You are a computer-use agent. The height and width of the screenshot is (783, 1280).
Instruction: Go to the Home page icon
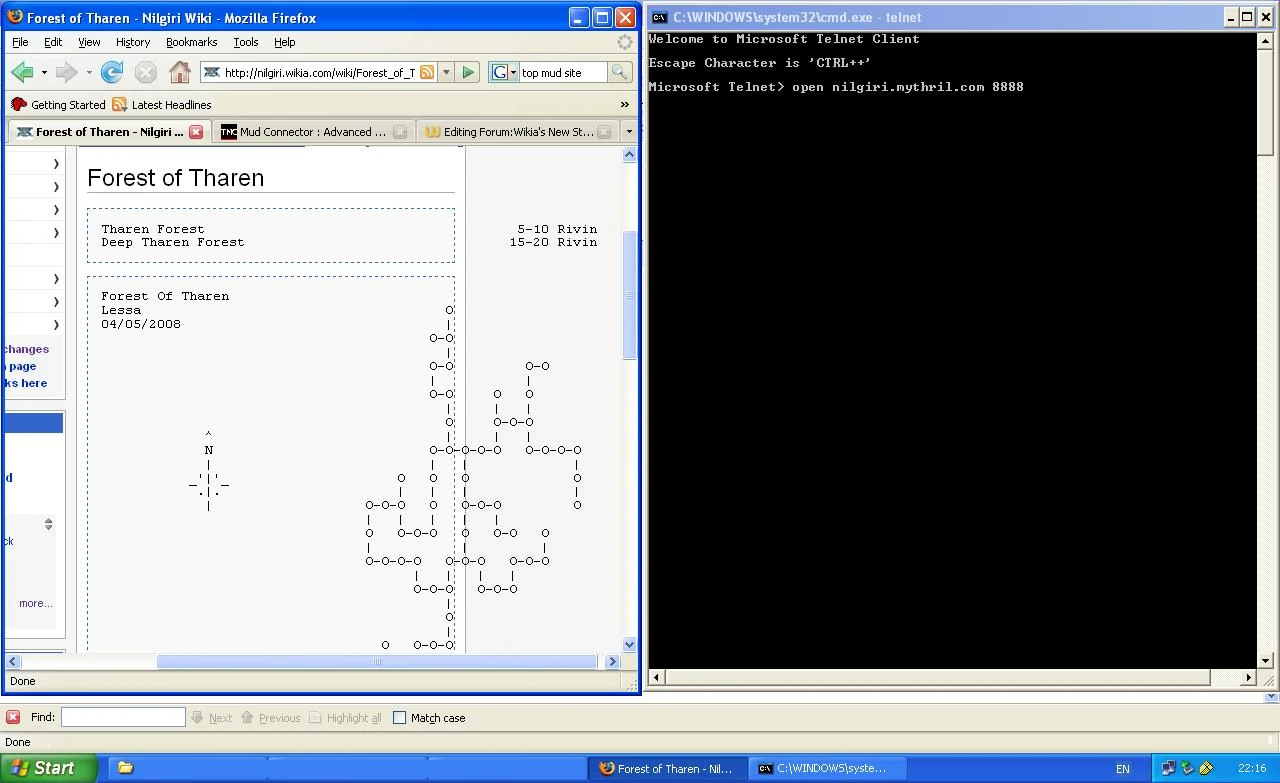(180, 72)
